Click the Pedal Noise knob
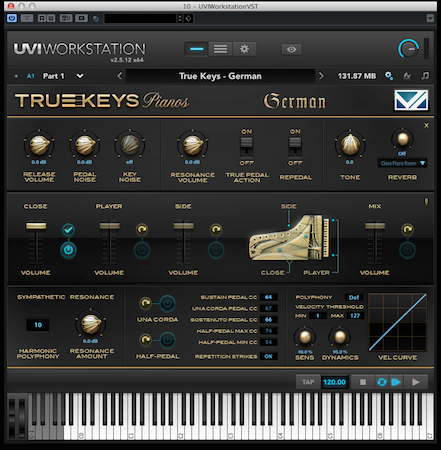 tap(85, 145)
